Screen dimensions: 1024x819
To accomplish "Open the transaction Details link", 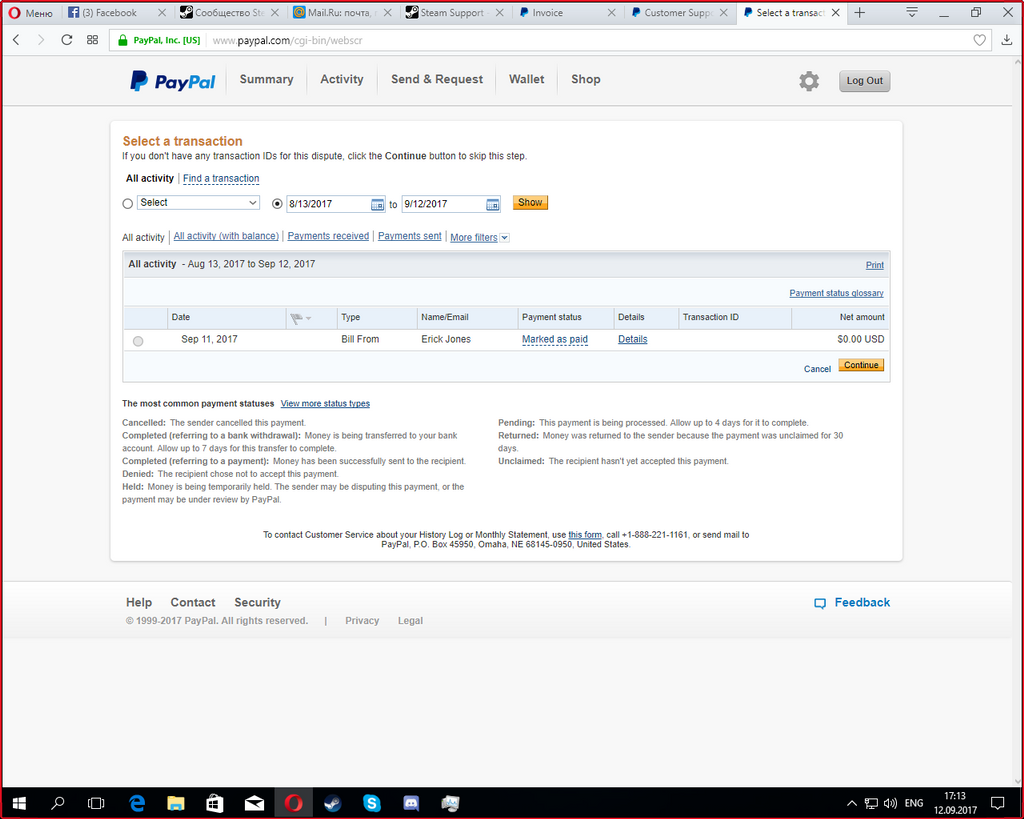I will click(632, 339).
